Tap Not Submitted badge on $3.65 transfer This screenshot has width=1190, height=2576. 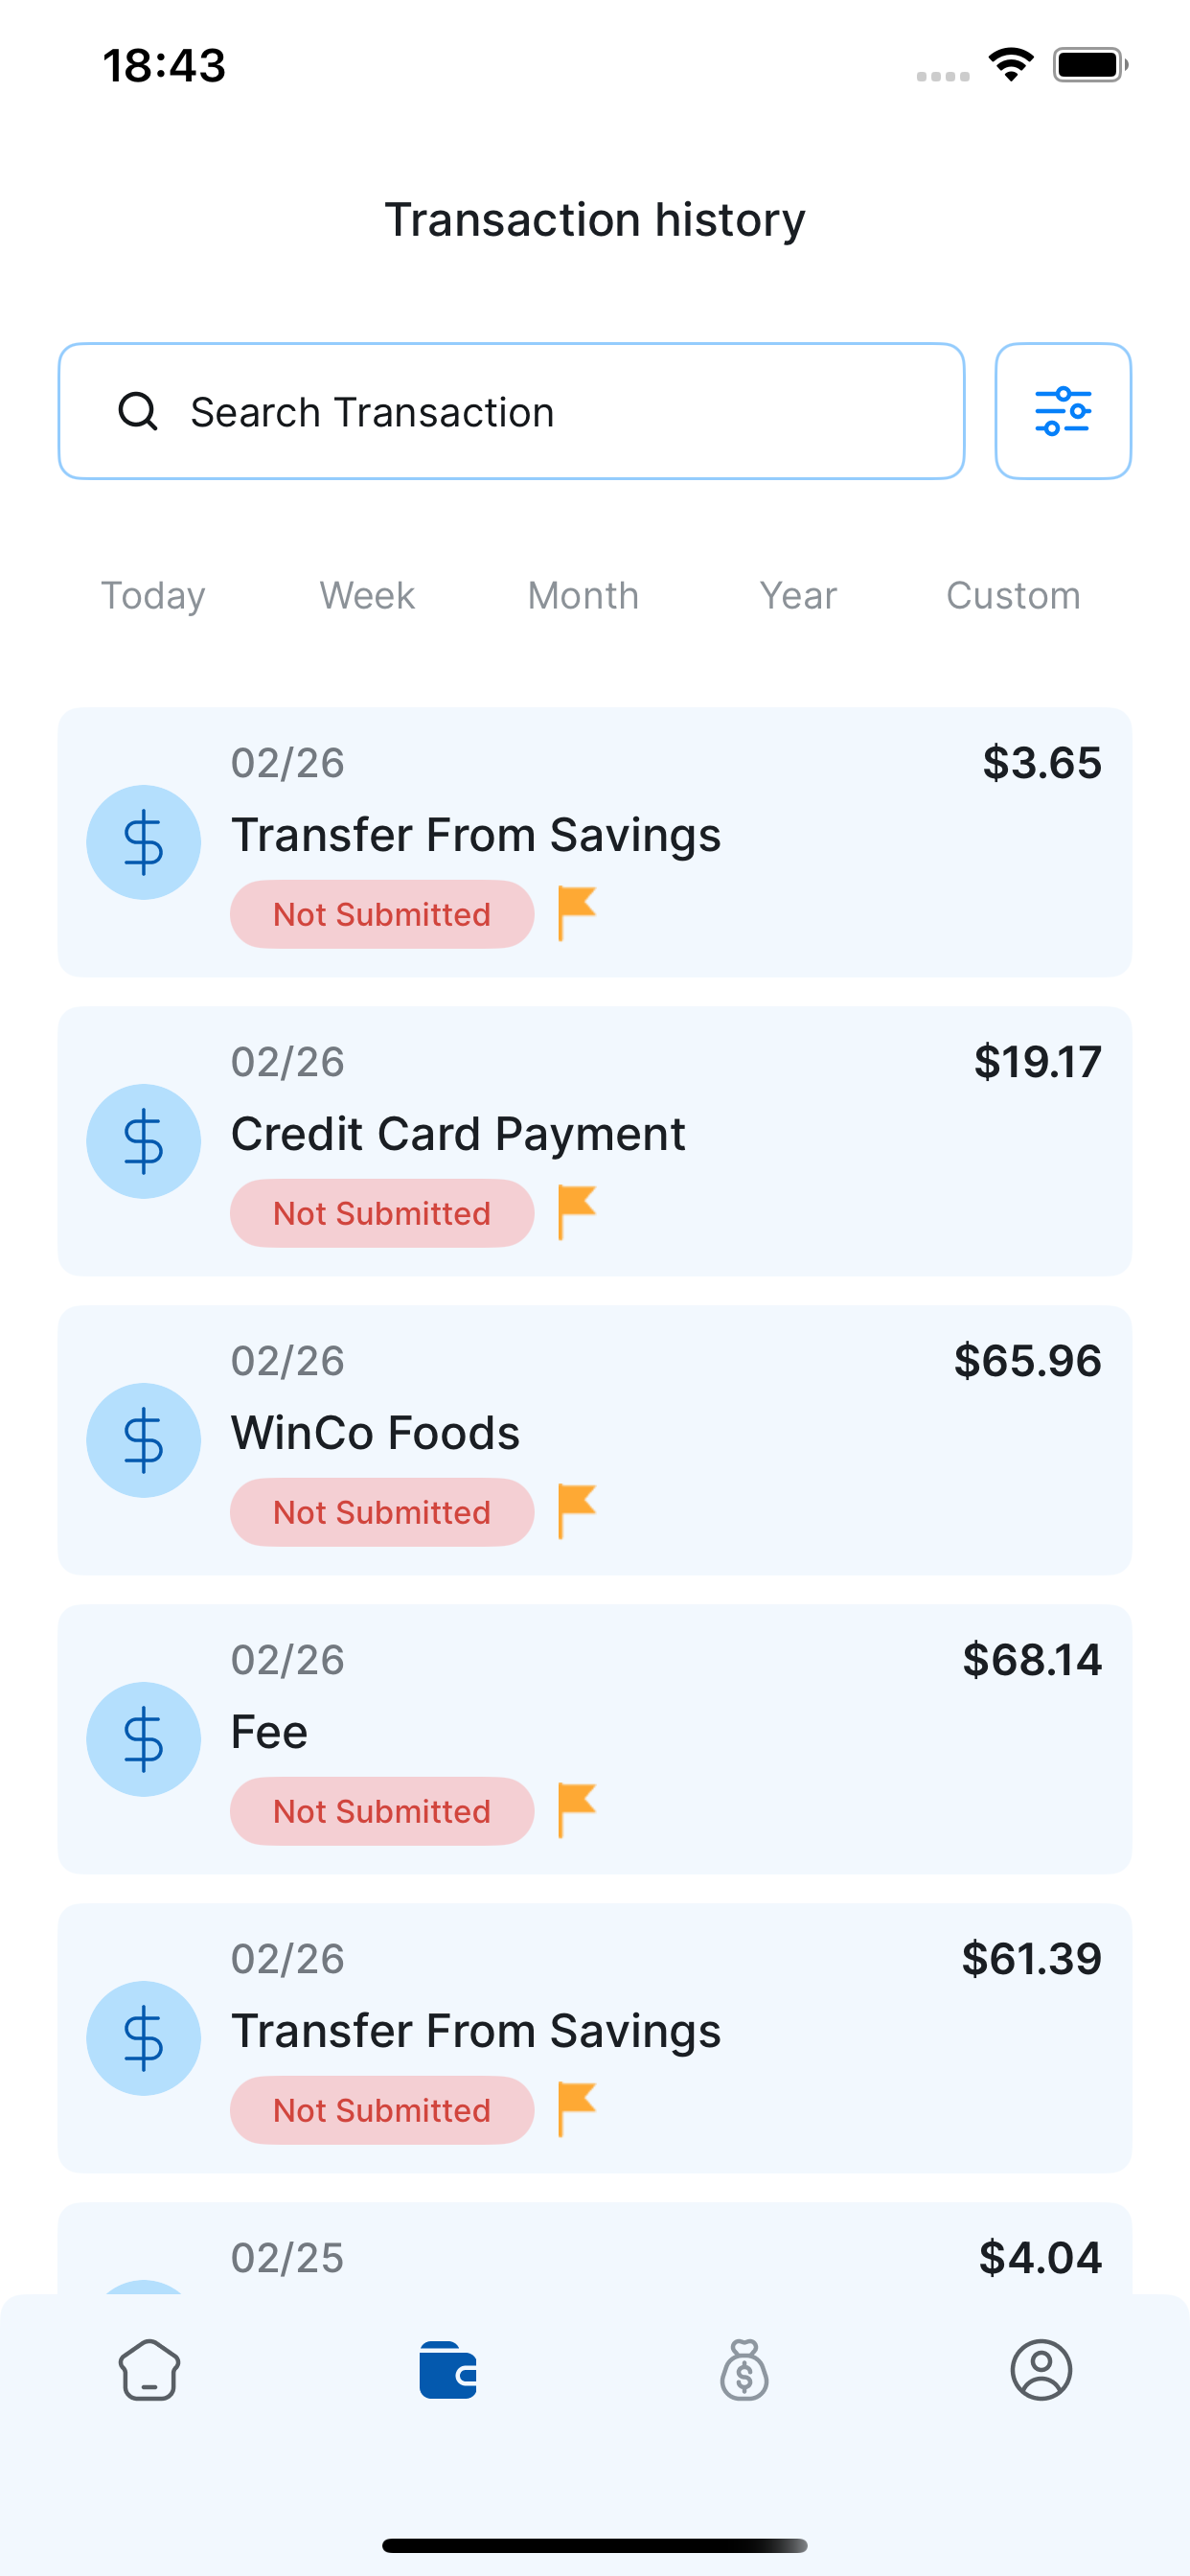pyautogui.click(x=382, y=914)
